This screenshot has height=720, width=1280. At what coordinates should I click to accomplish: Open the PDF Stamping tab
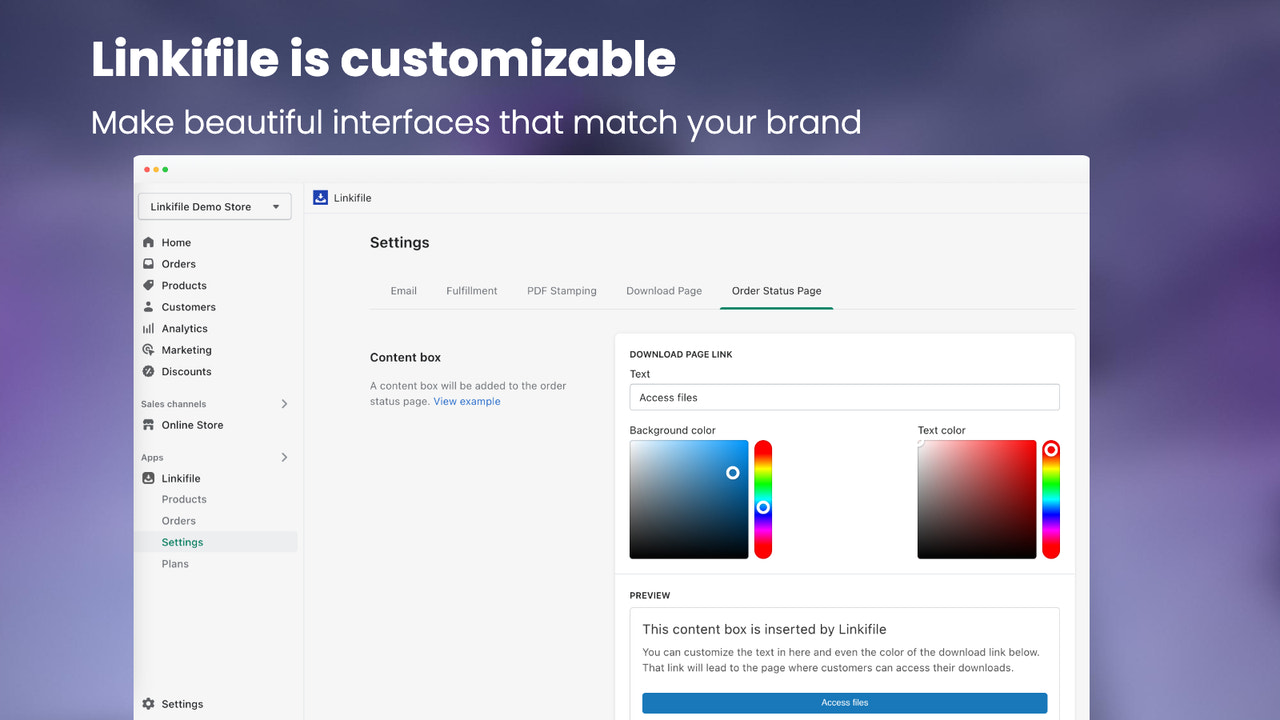562,291
